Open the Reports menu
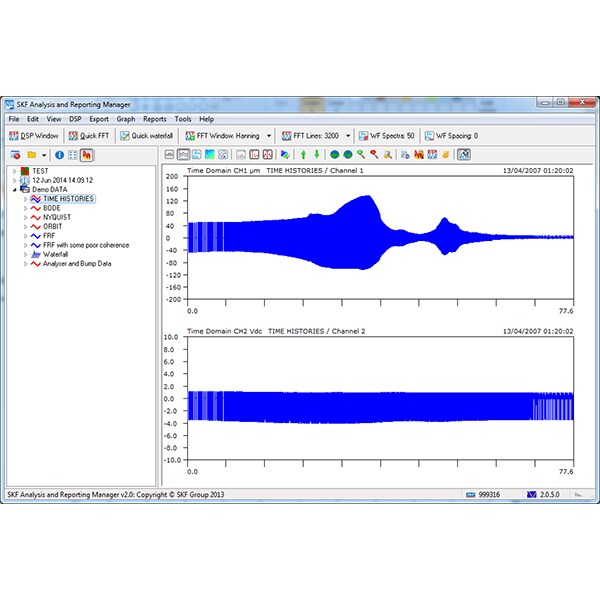The image size is (600, 600). tap(154, 119)
